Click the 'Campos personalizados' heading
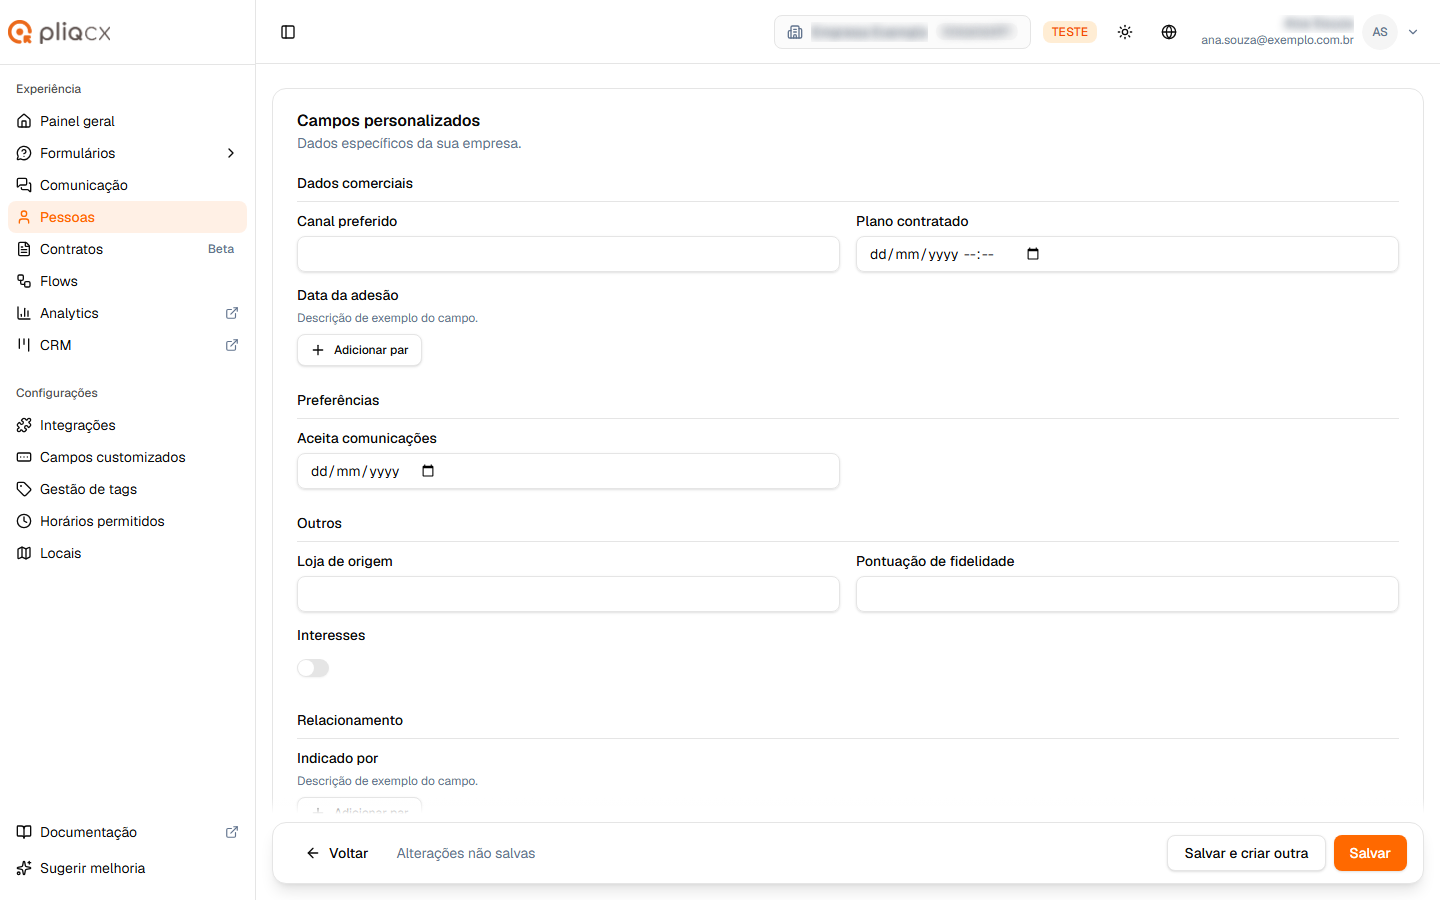The image size is (1440, 900). pos(388,120)
